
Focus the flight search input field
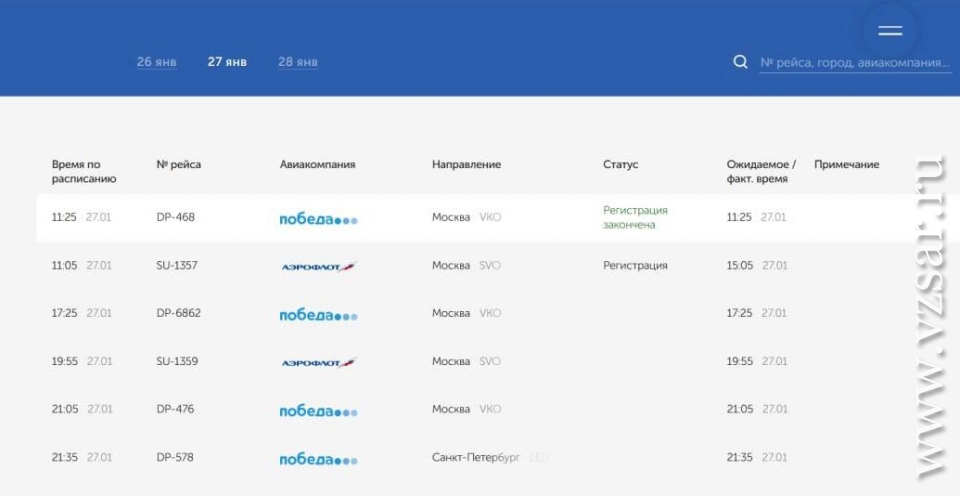(854, 62)
